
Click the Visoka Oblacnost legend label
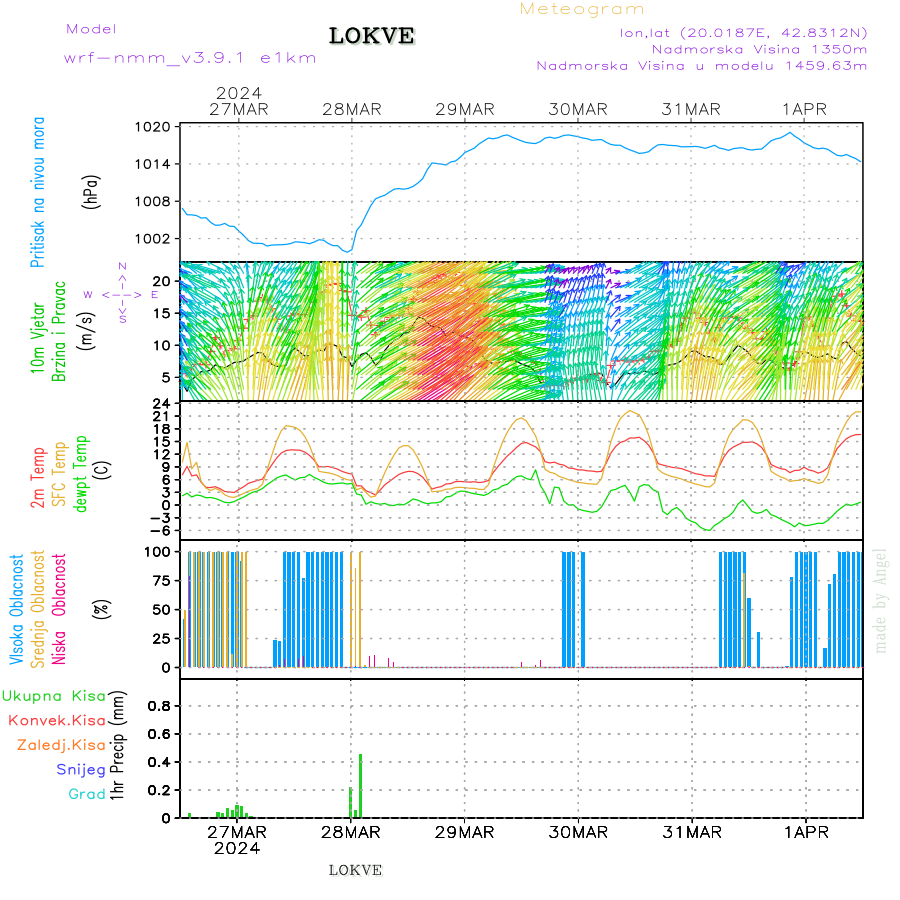pos(17,610)
